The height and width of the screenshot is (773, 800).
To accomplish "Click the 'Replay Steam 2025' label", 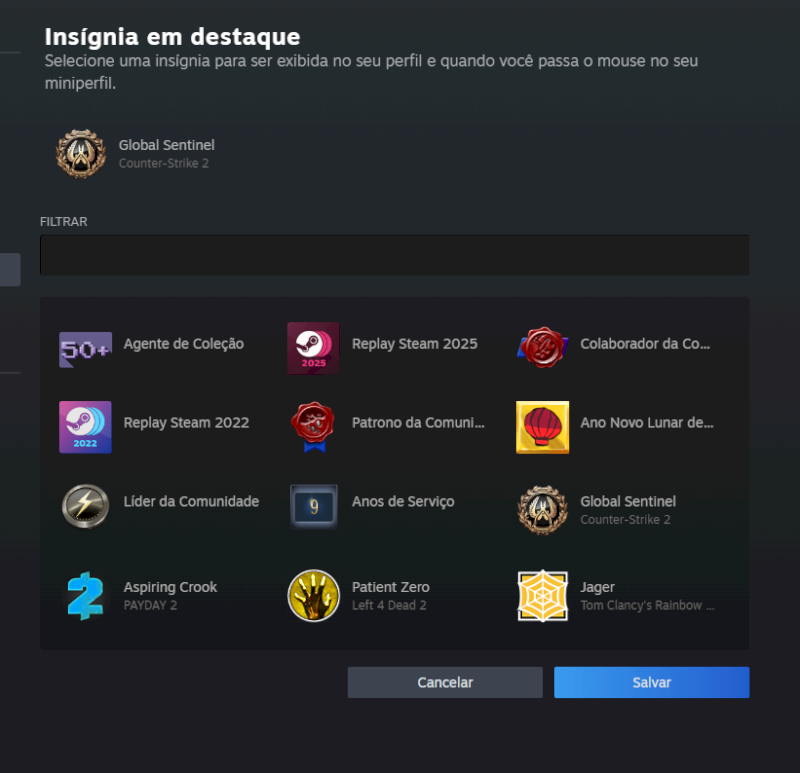I will click(x=414, y=344).
